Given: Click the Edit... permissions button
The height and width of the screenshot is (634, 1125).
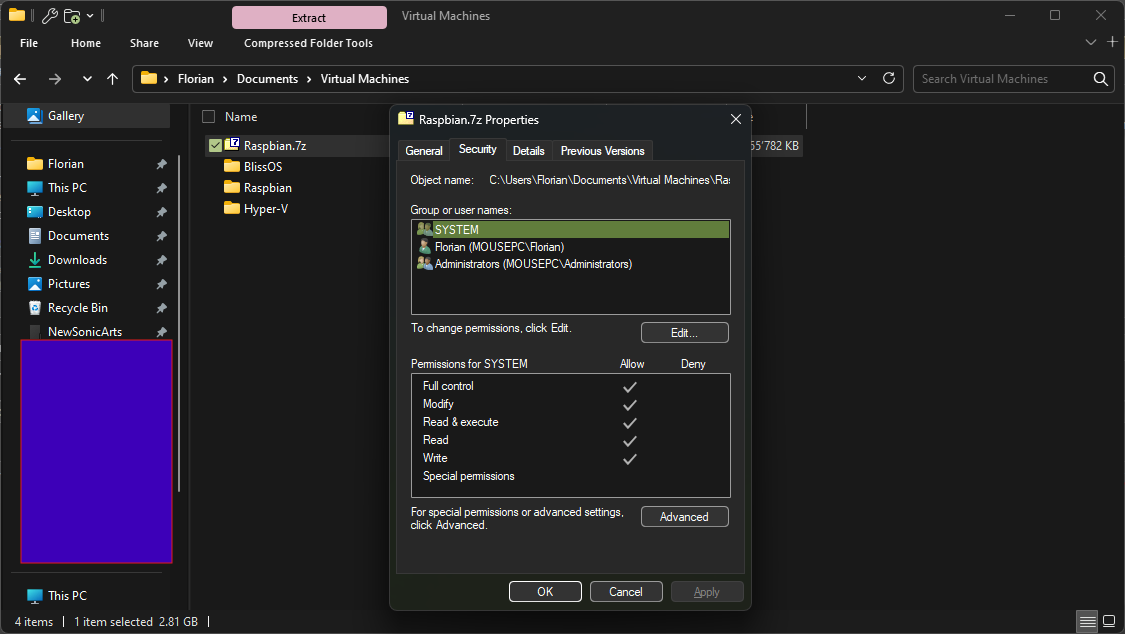Looking at the screenshot, I should 684,333.
